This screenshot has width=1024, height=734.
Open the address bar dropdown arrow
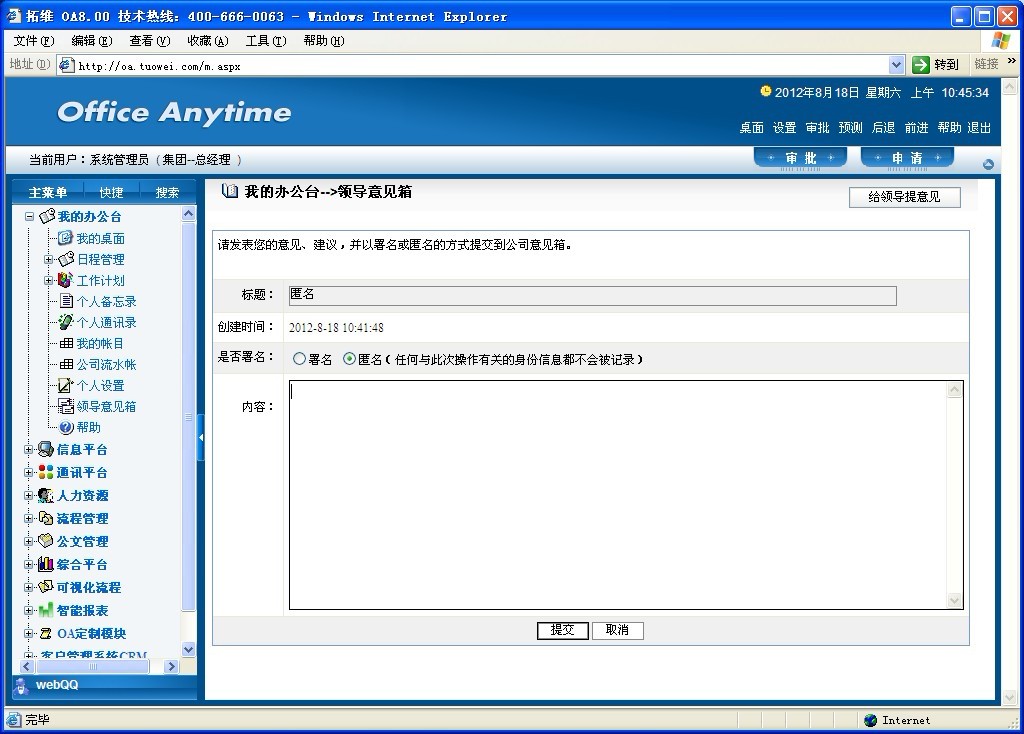coord(896,65)
